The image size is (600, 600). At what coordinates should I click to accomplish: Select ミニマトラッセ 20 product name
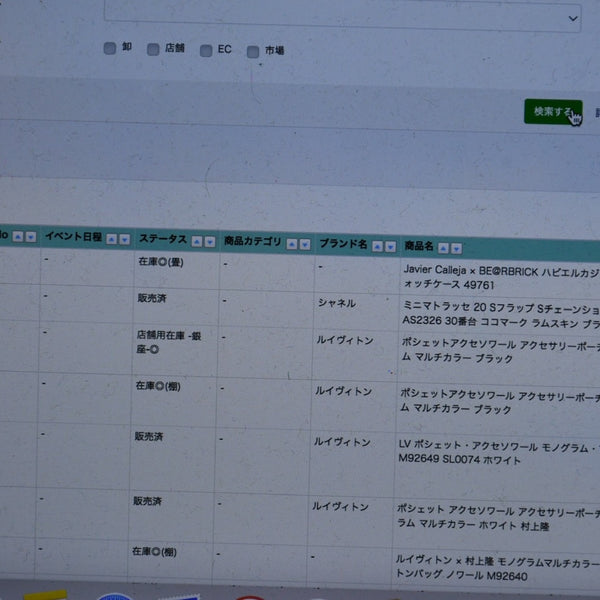click(x=501, y=315)
